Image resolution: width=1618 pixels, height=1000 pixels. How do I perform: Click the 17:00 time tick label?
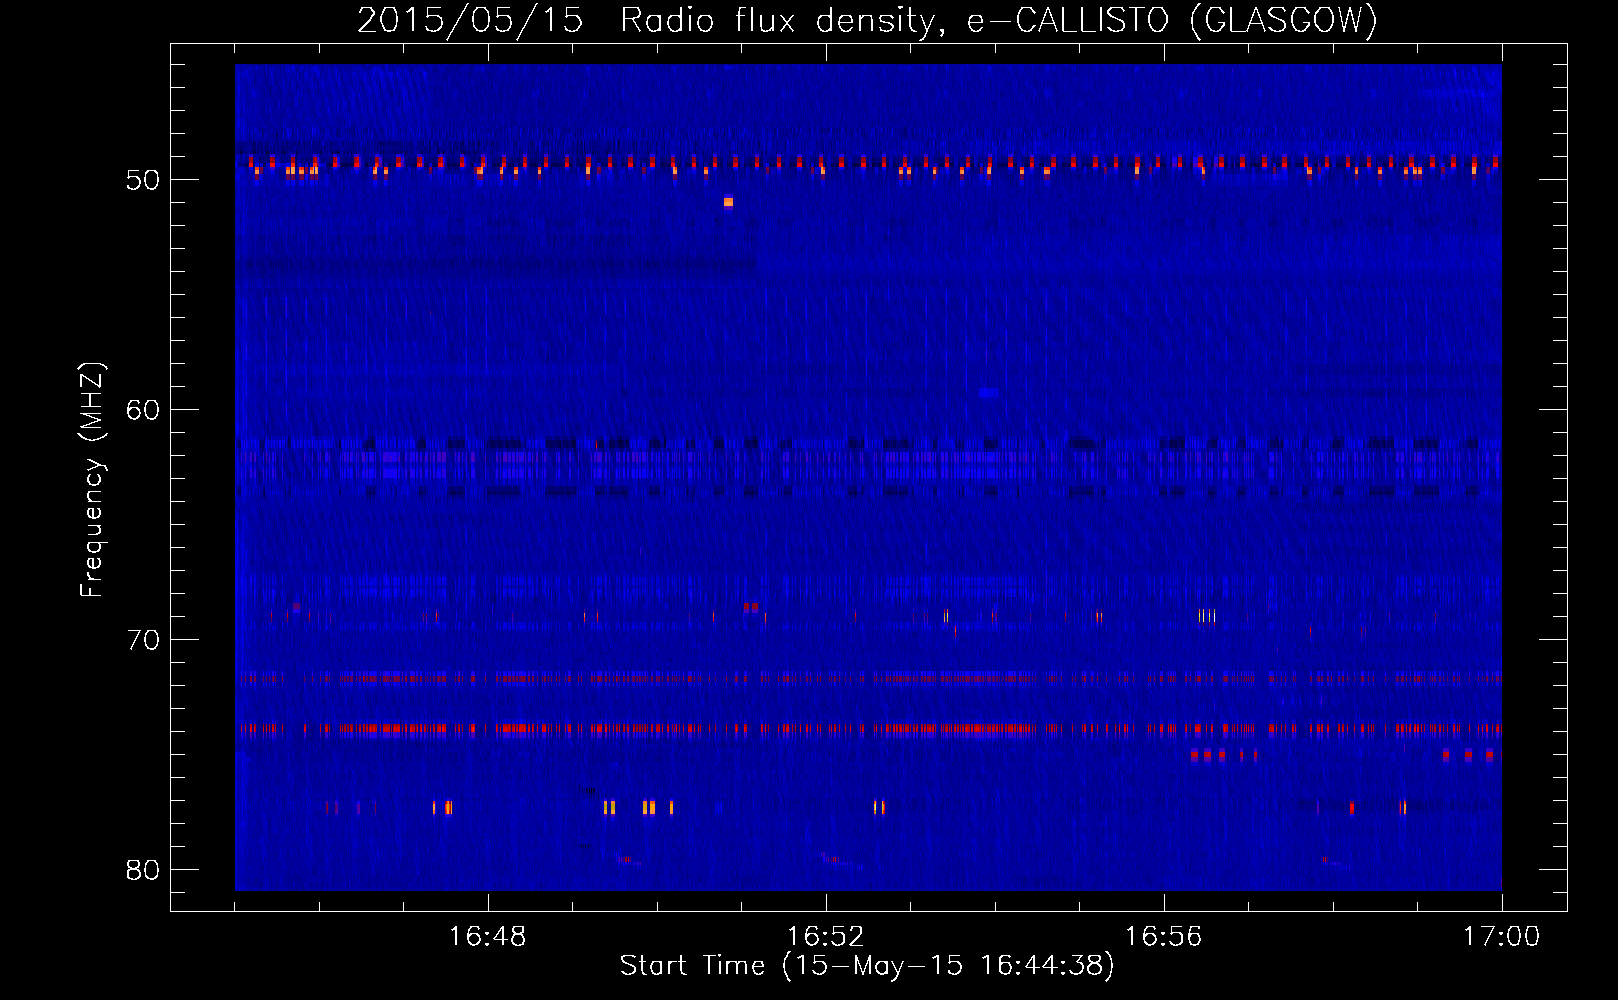(x=1501, y=937)
